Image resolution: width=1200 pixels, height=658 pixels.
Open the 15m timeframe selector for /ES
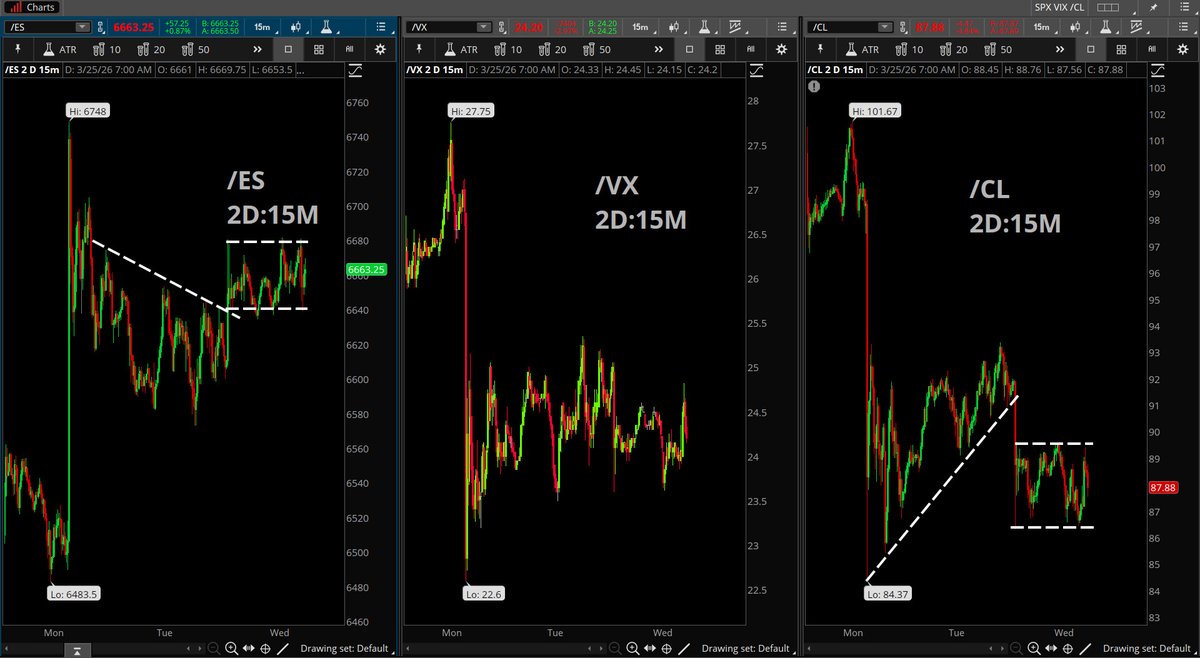click(262, 27)
